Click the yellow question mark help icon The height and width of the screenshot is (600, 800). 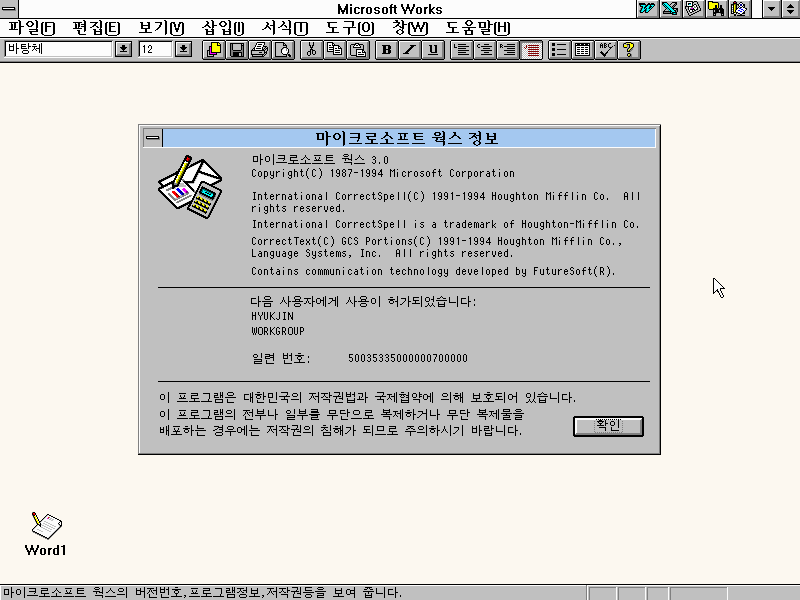coord(629,49)
